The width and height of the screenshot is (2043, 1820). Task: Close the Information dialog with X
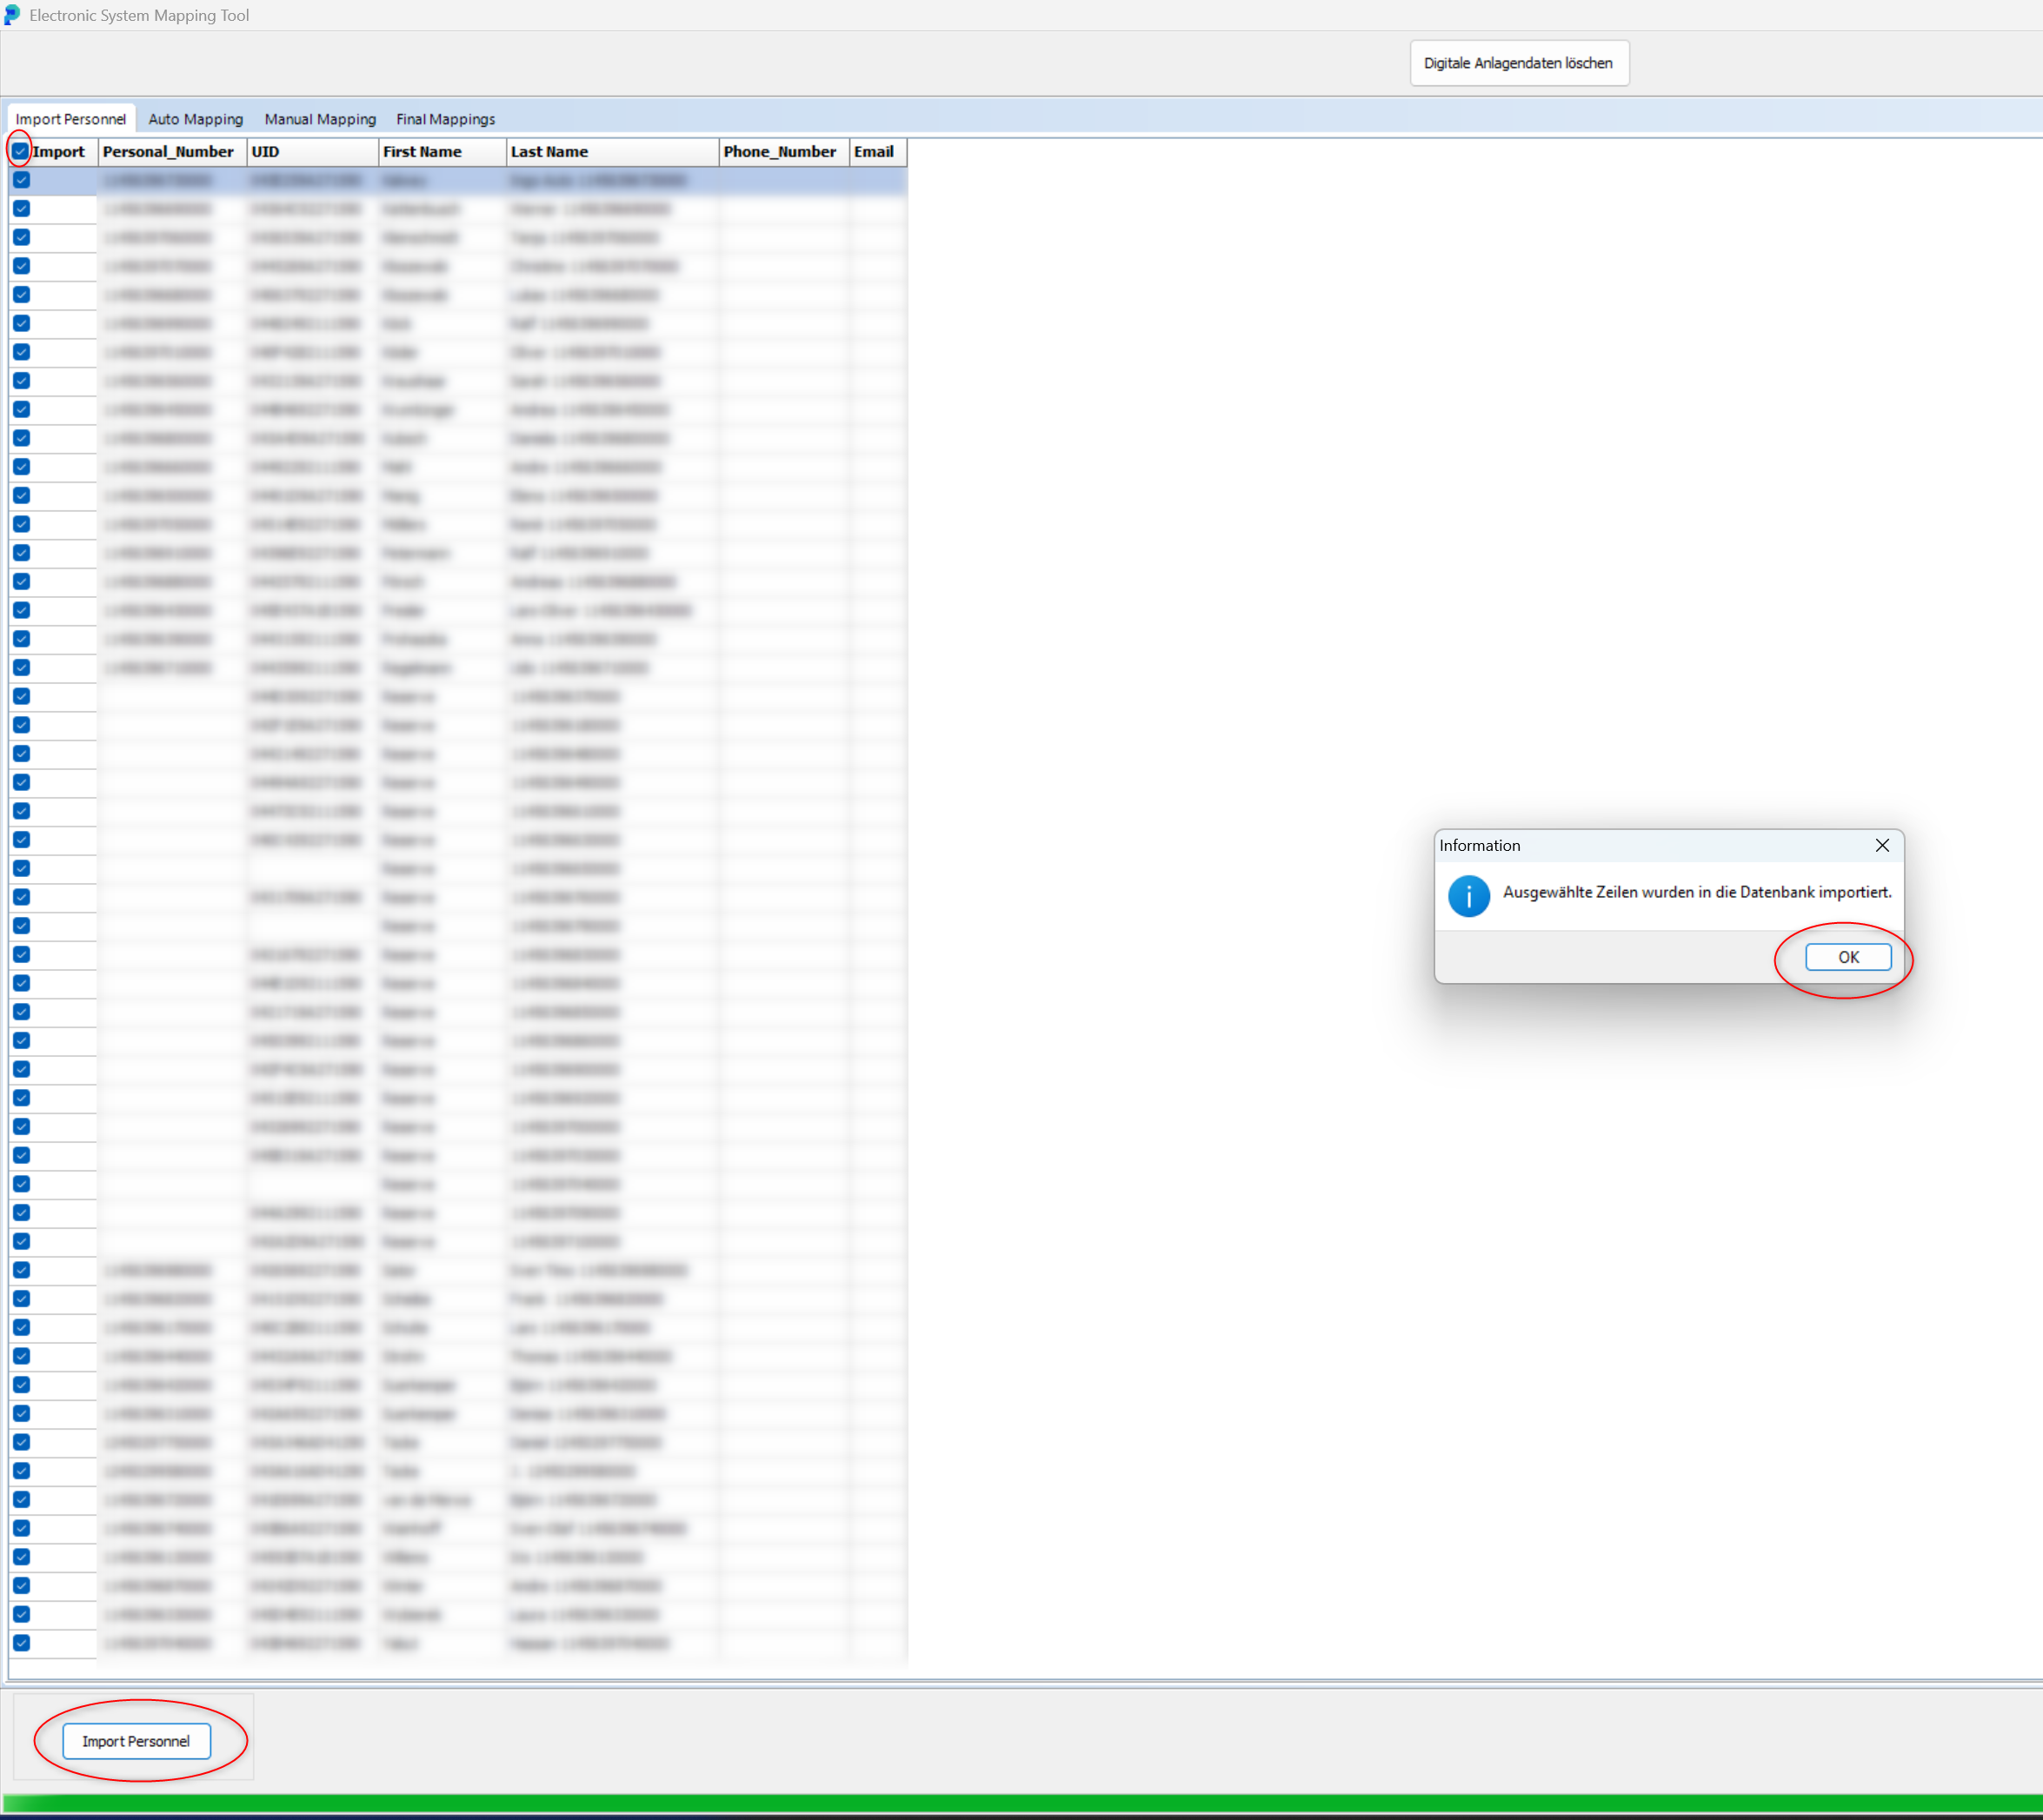coord(1881,845)
